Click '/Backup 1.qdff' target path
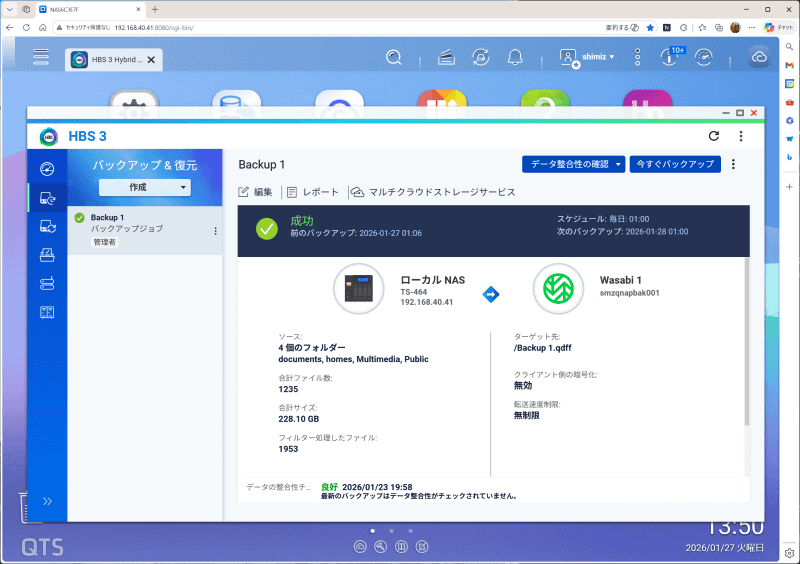 coord(542,348)
